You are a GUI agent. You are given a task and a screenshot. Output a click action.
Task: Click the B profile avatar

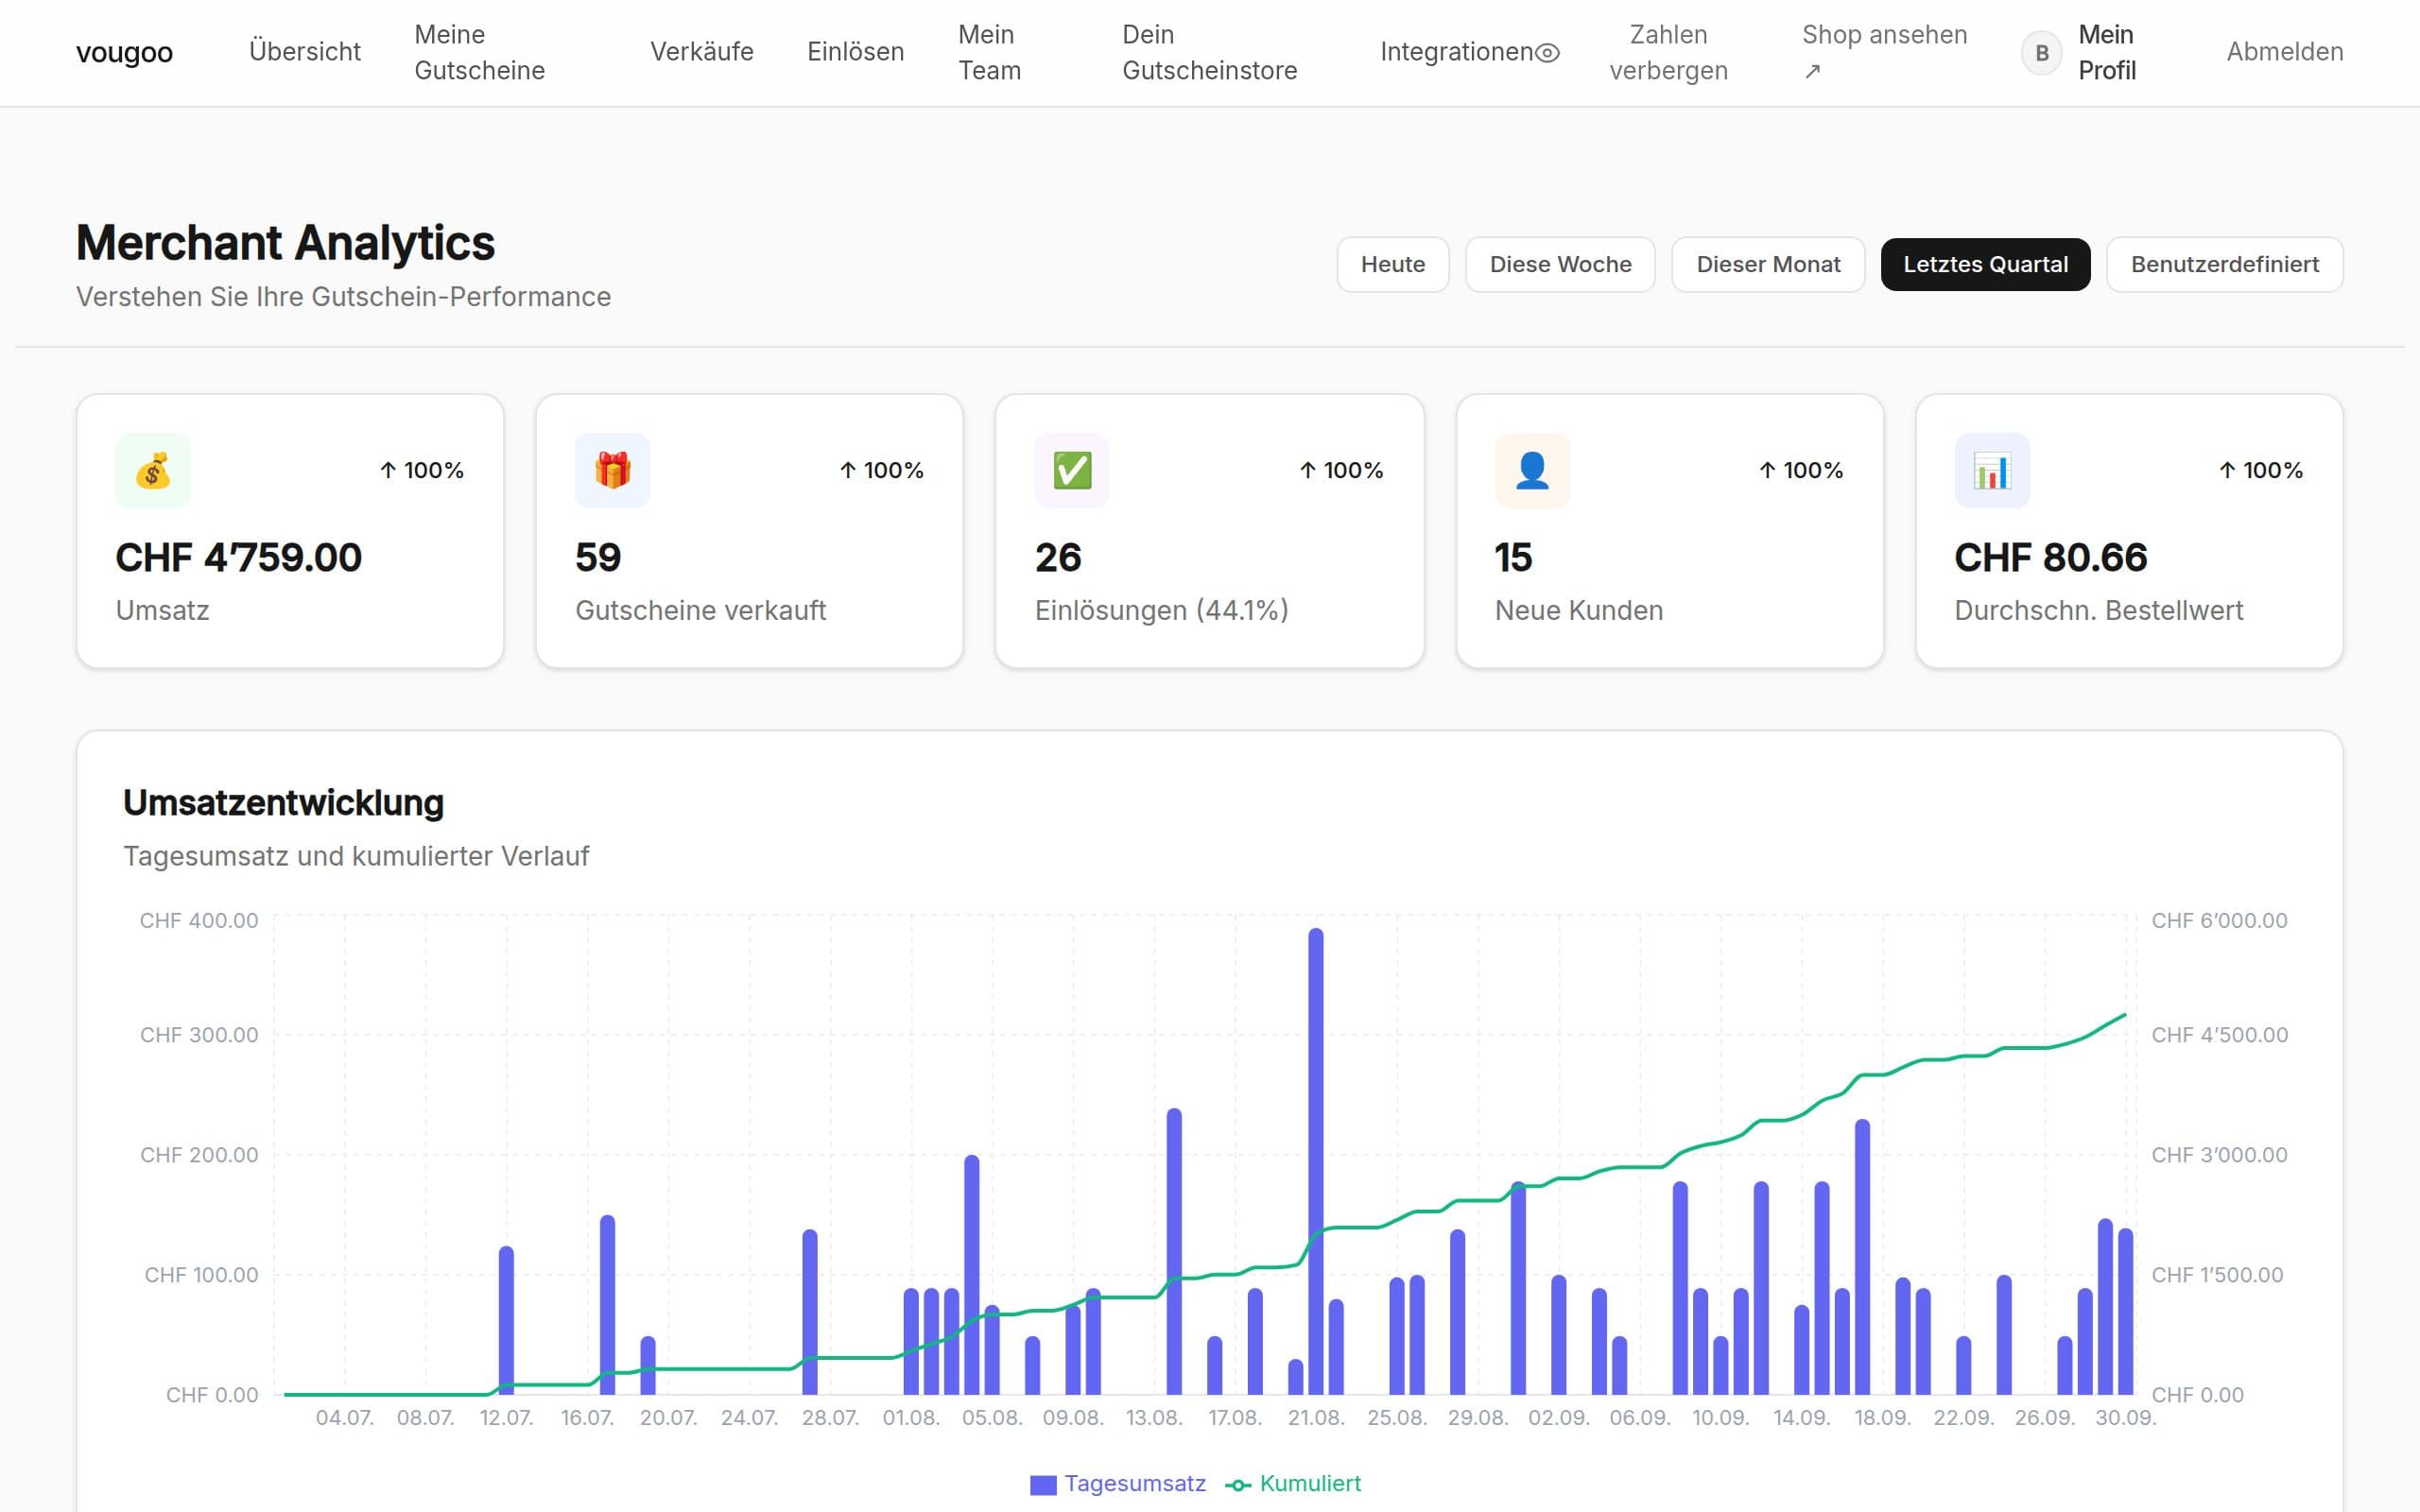(2042, 53)
